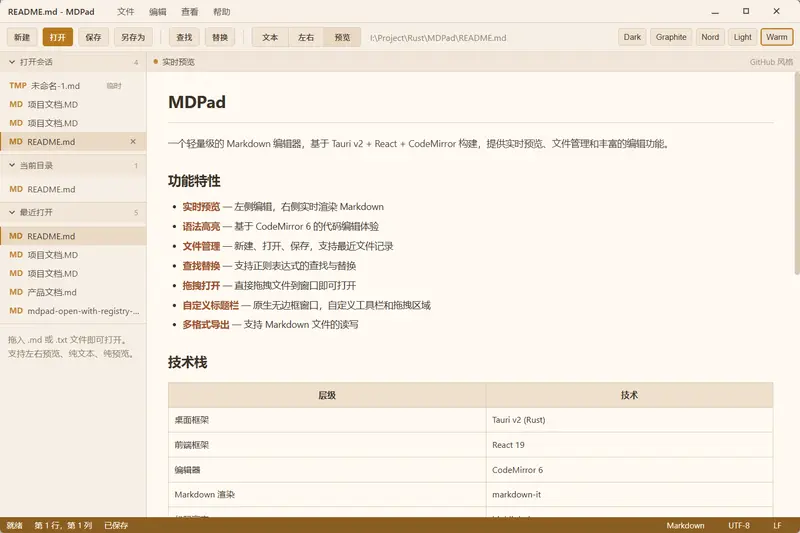Click the 打开会话 count badge 4
The height and width of the screenshot is (533, 800).
(136, 62)
